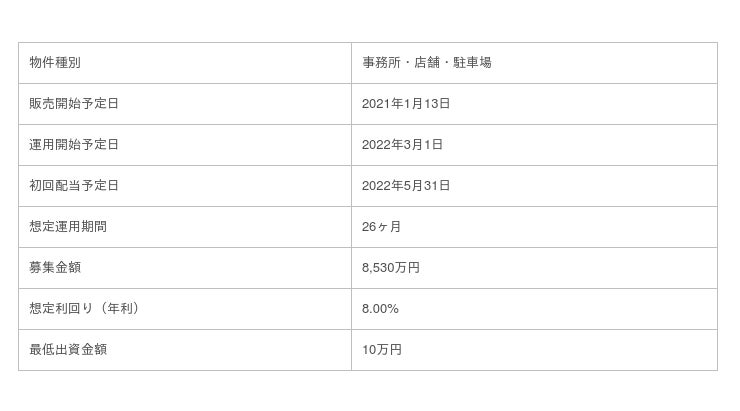Viewport: 740px width, 411px height.
Task: Select the 初回配当予定日 label cell
Action: (x=74, y=186)
